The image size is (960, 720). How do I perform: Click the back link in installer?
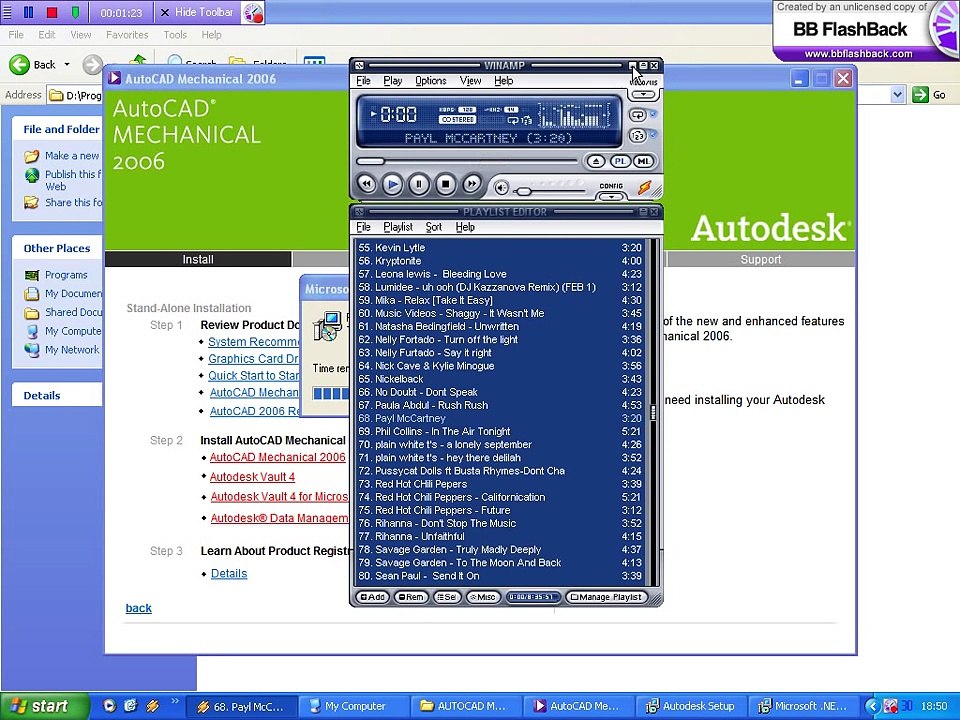[x=138, y=608]
